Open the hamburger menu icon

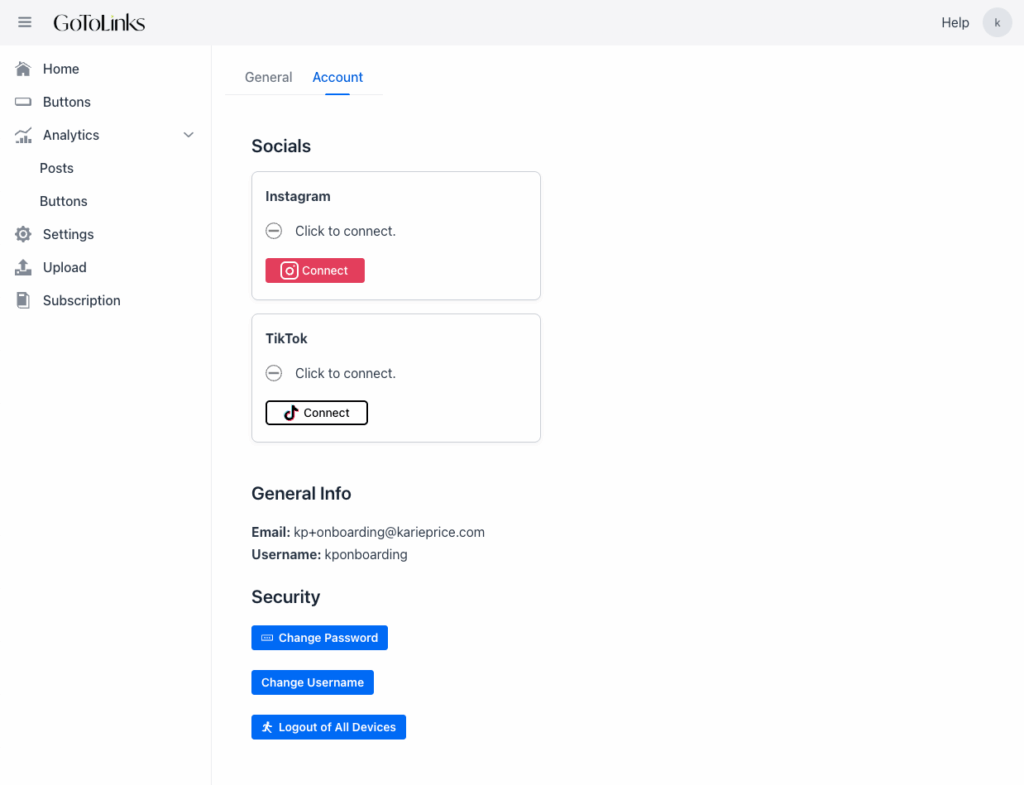tap(25, 22)
